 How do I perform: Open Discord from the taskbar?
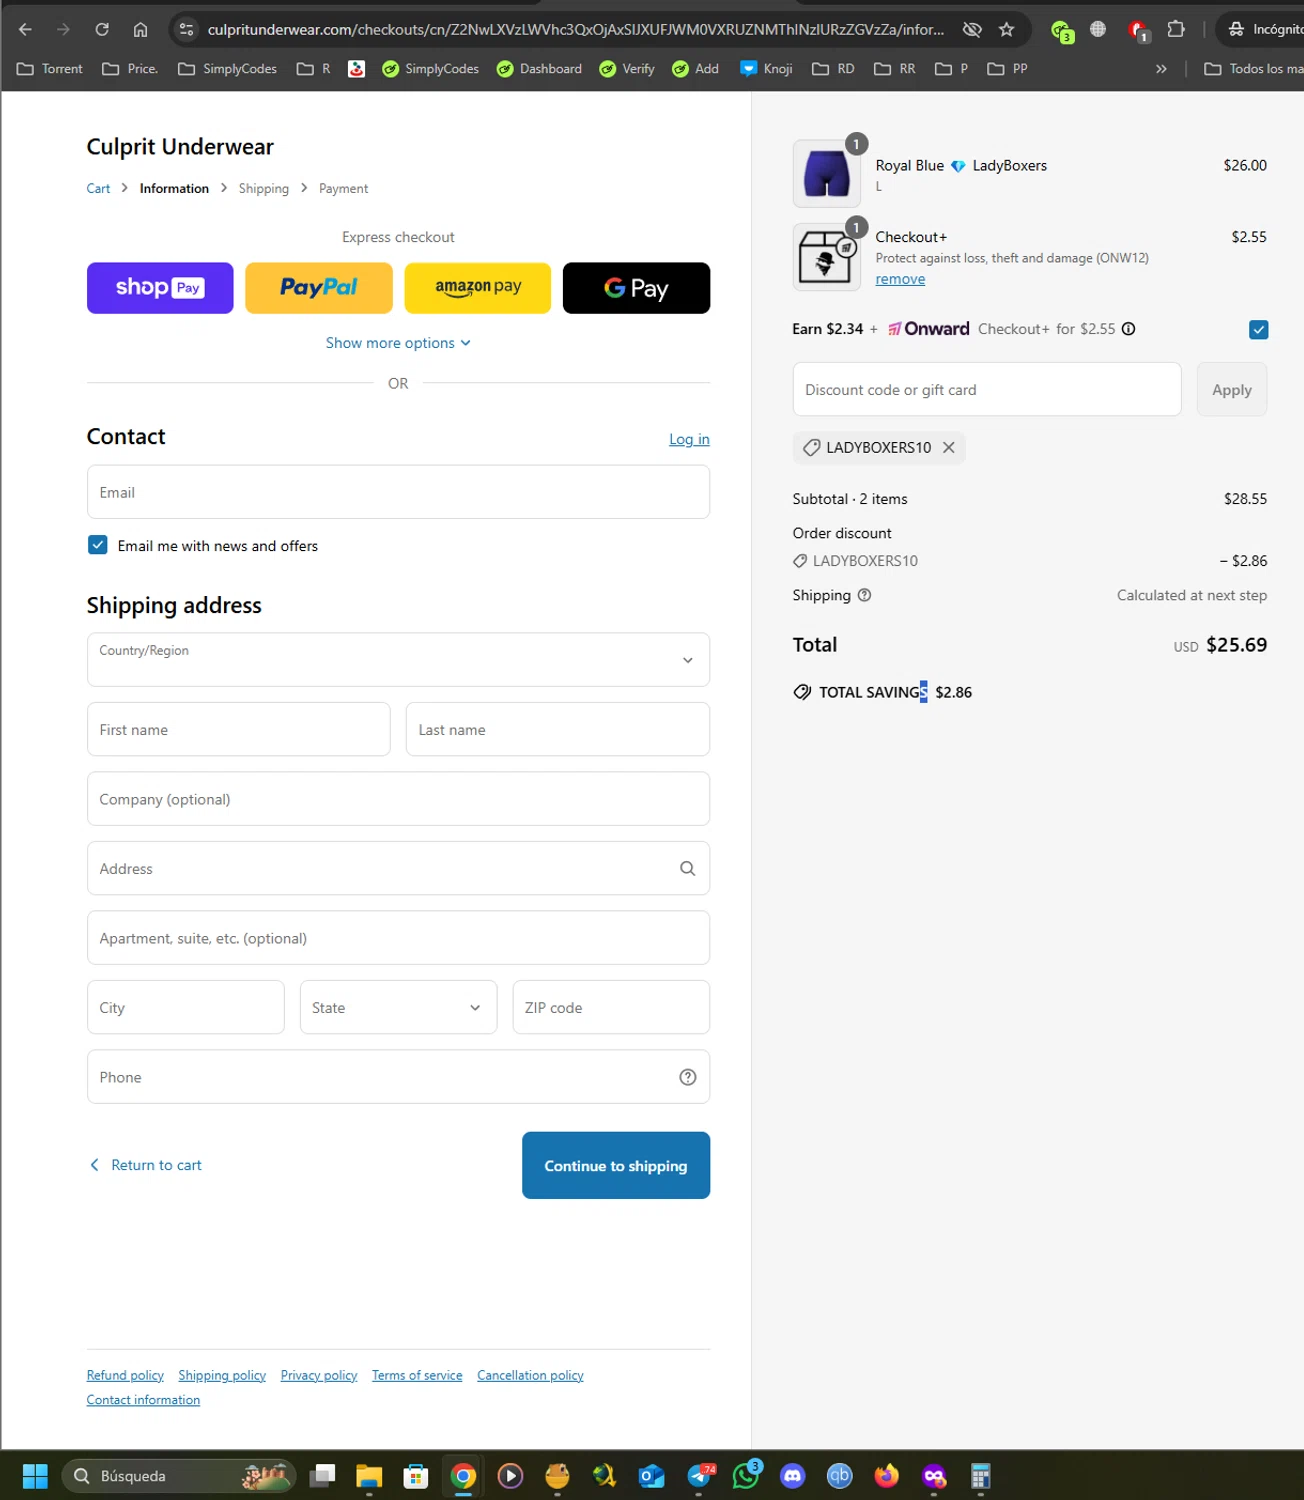(793, 1476)
